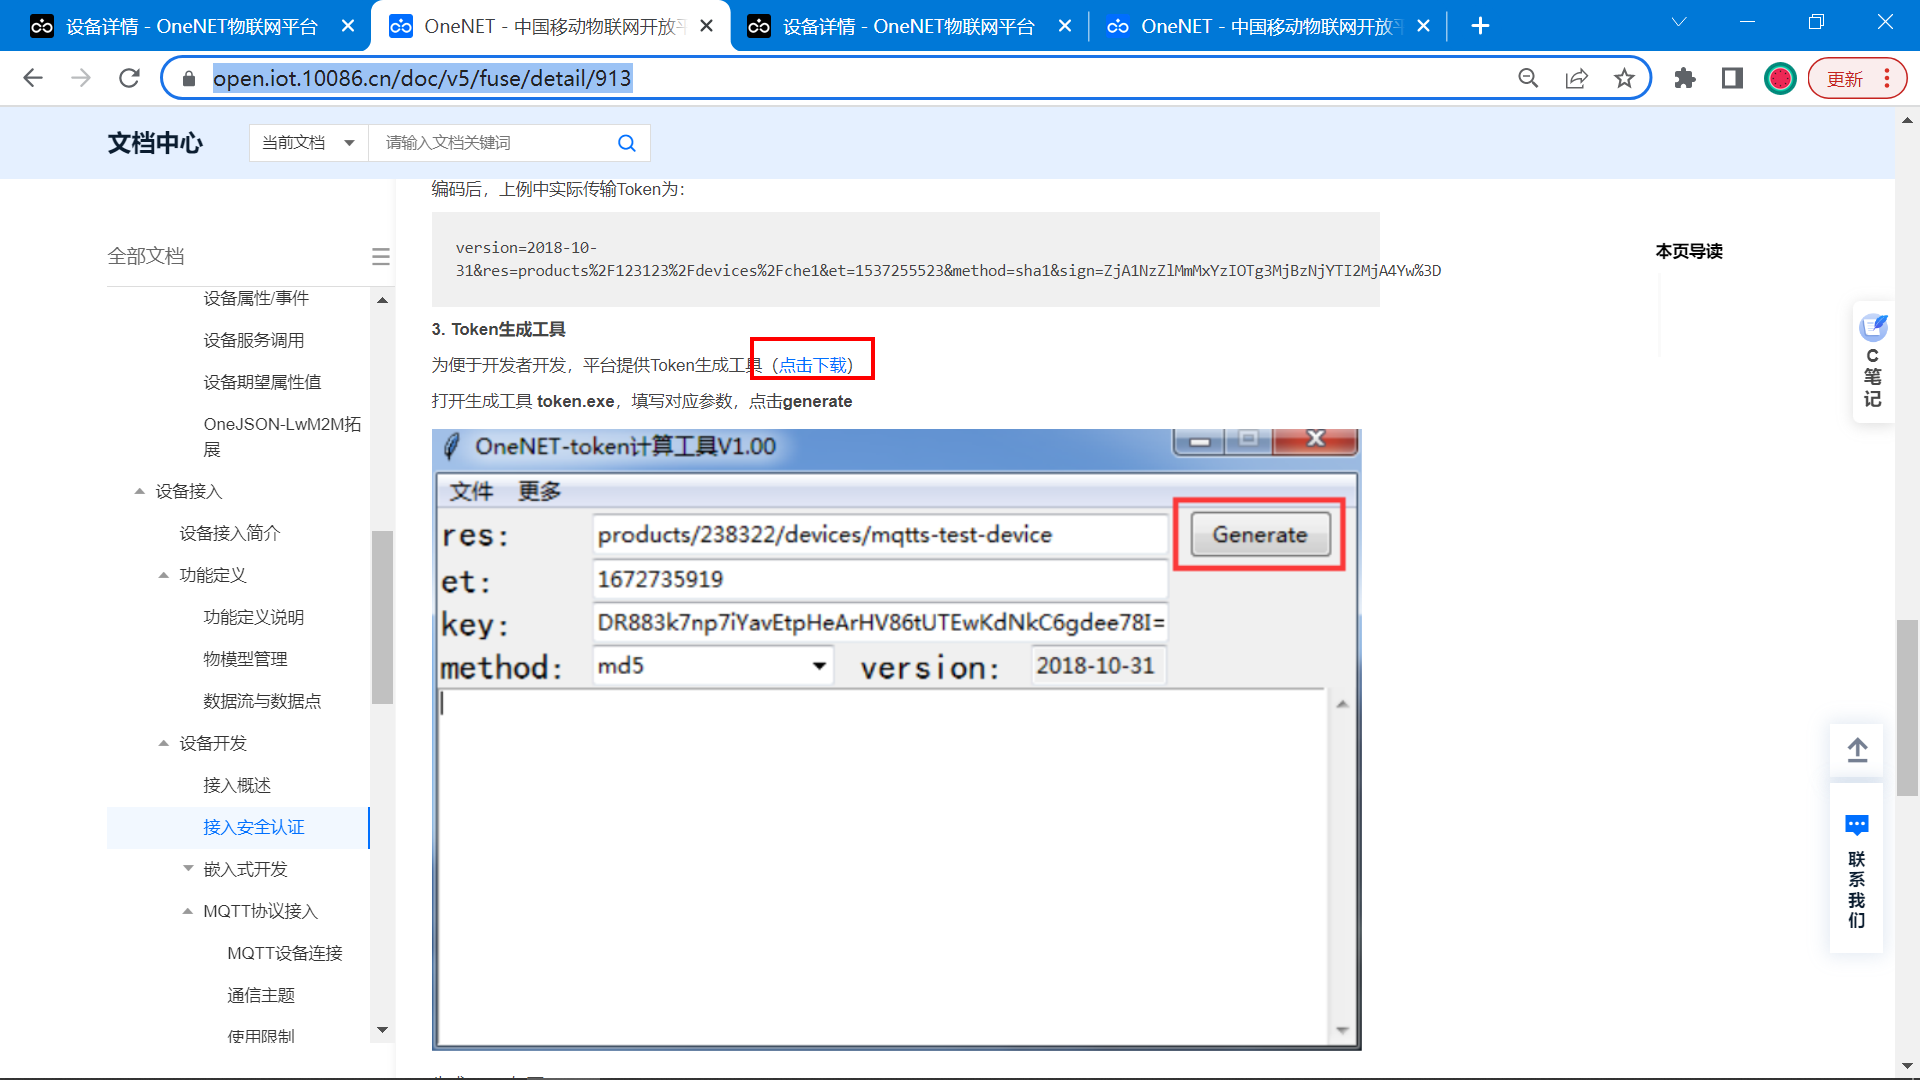Viewport: 1920px width, 1080px height.
Task: Click the back-to-top arrow icon
Action: point(1857,750)
